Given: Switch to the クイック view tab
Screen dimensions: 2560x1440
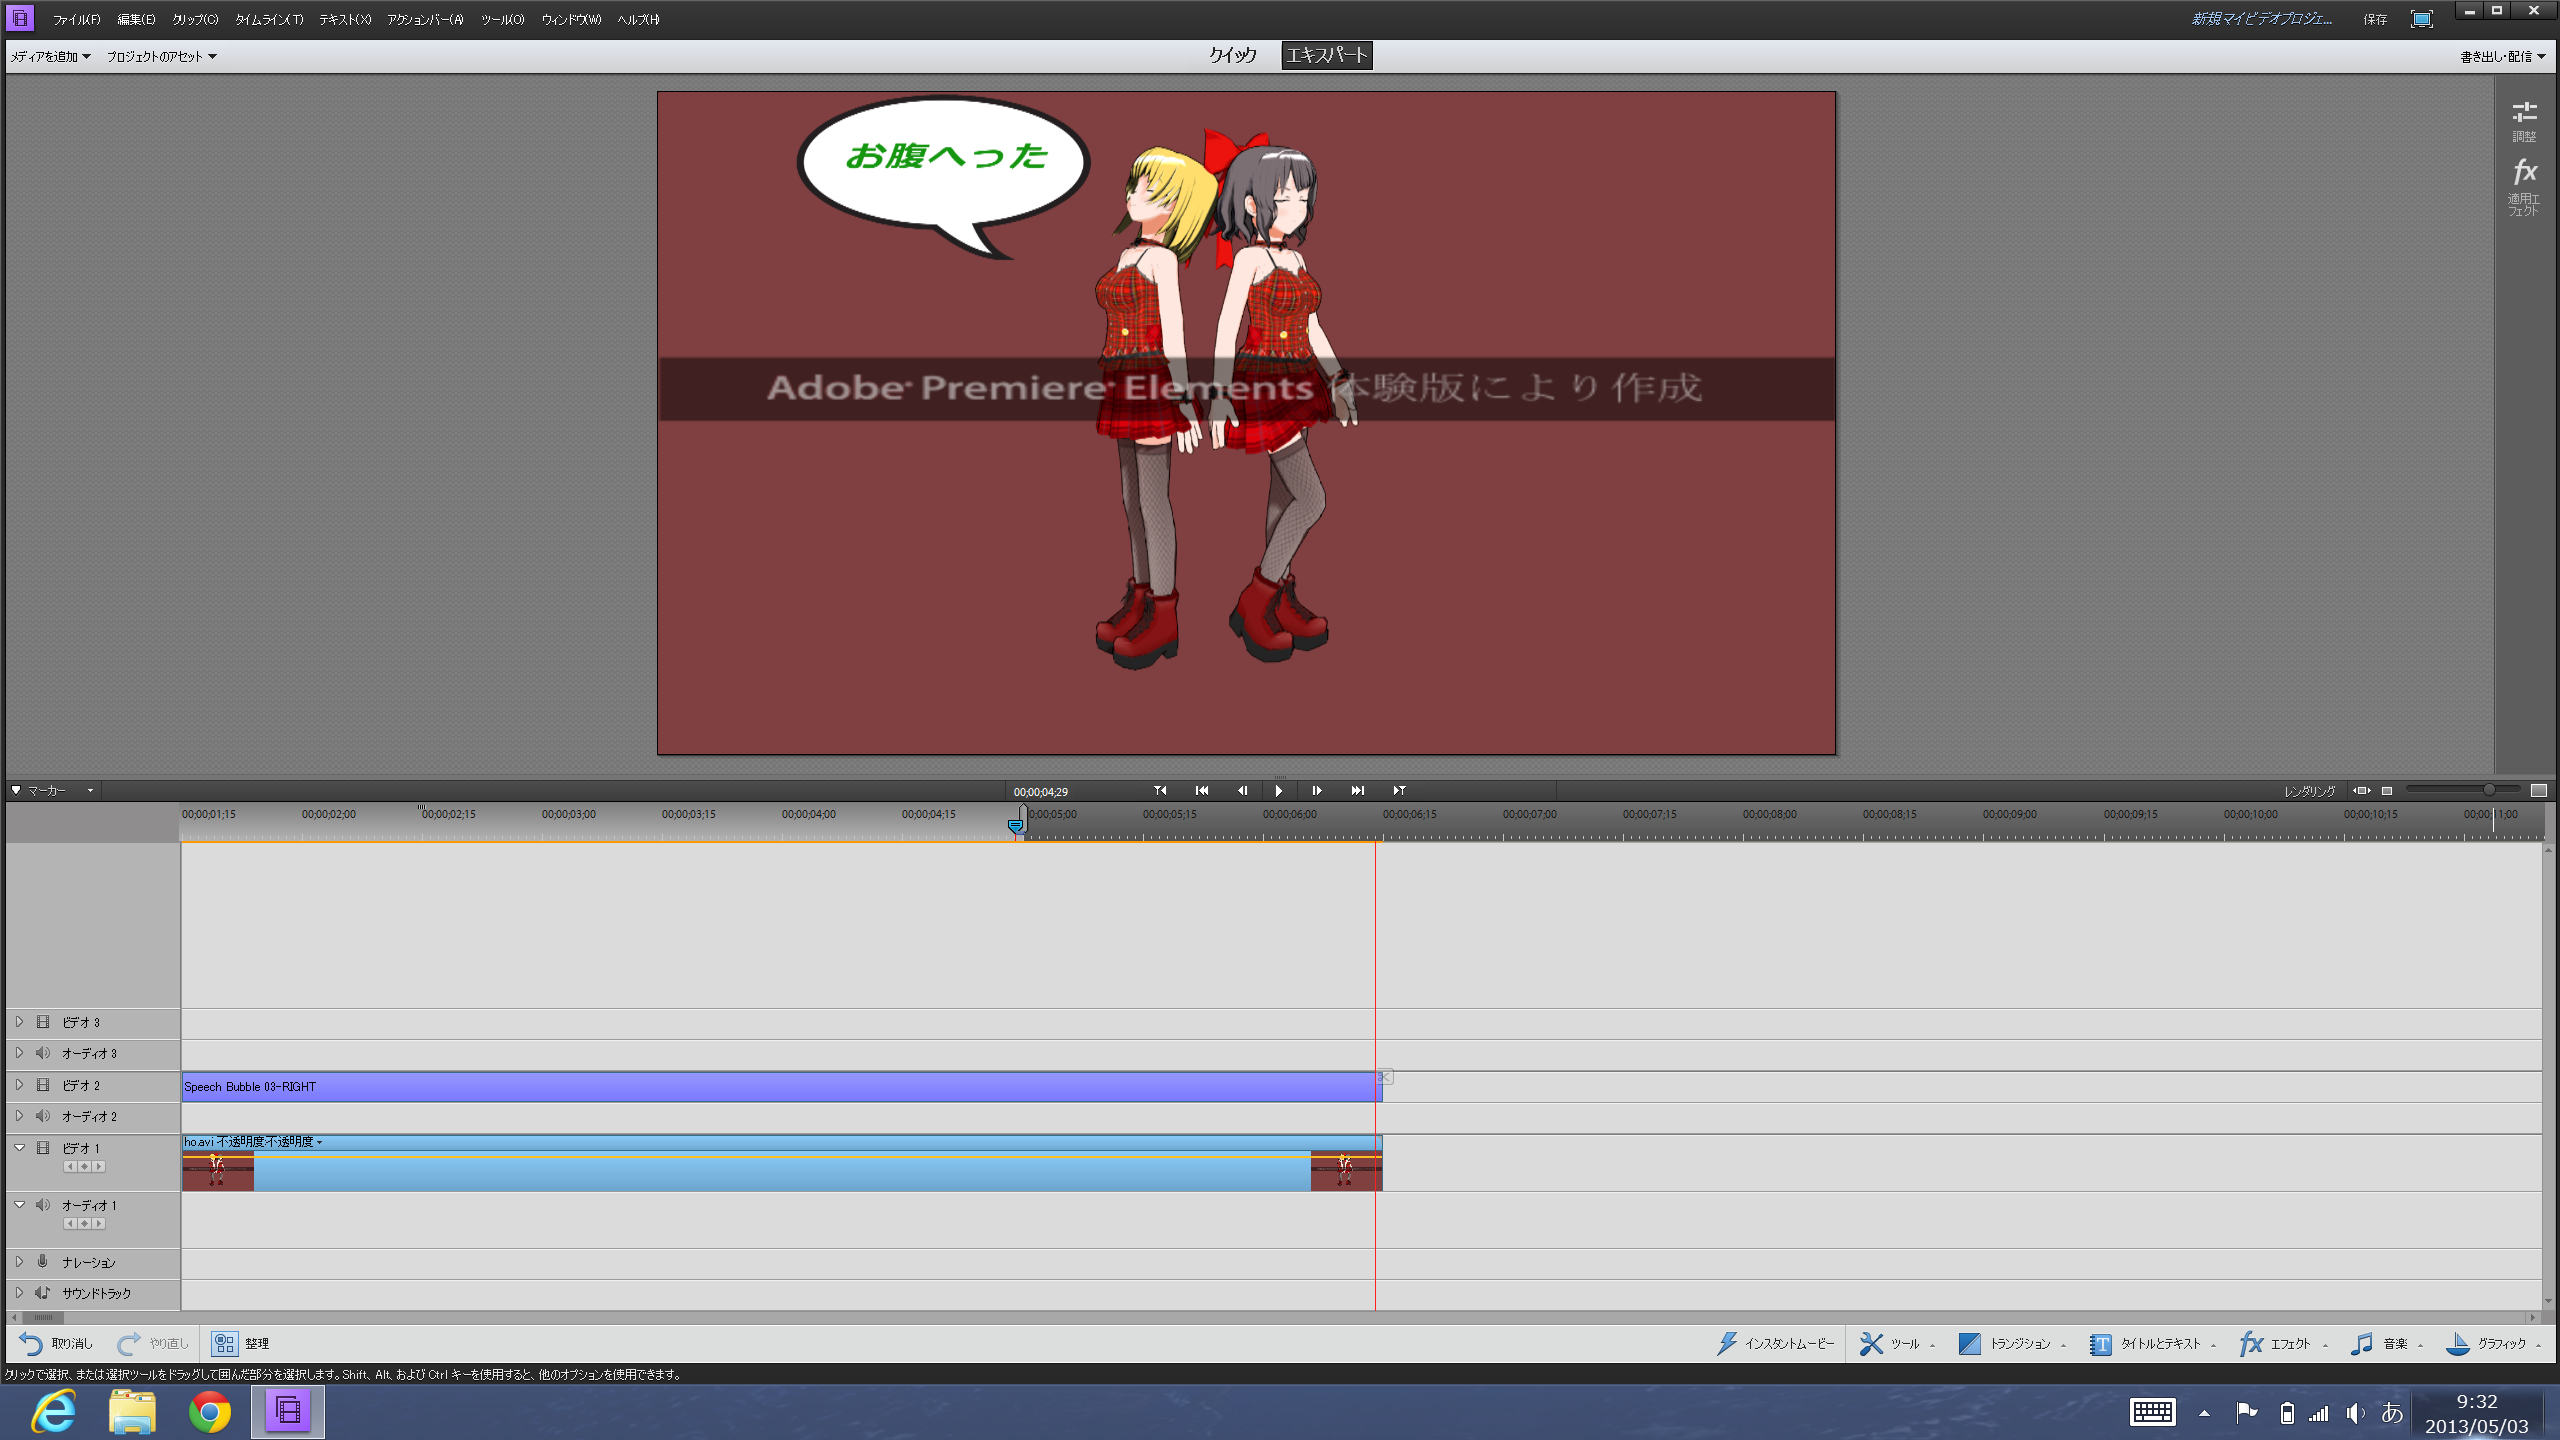Looking at the screenshot, I should (1232, 55).
